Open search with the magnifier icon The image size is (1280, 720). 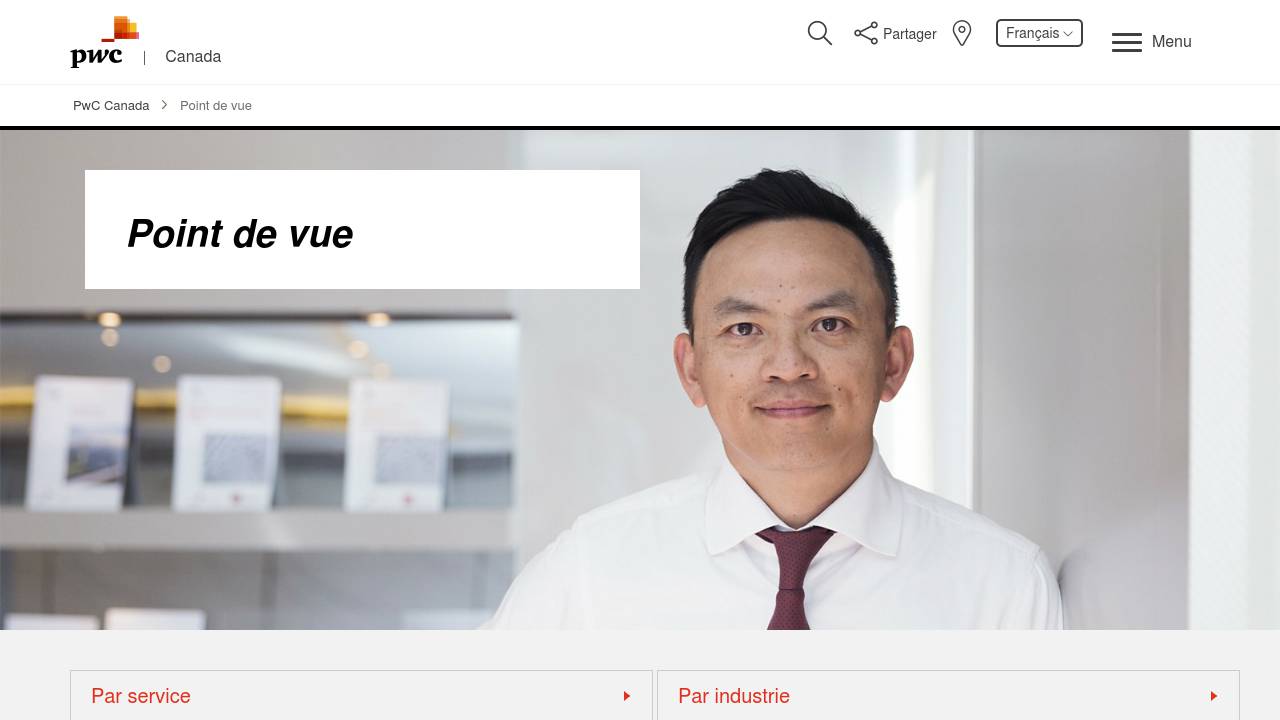coord(820,33)
